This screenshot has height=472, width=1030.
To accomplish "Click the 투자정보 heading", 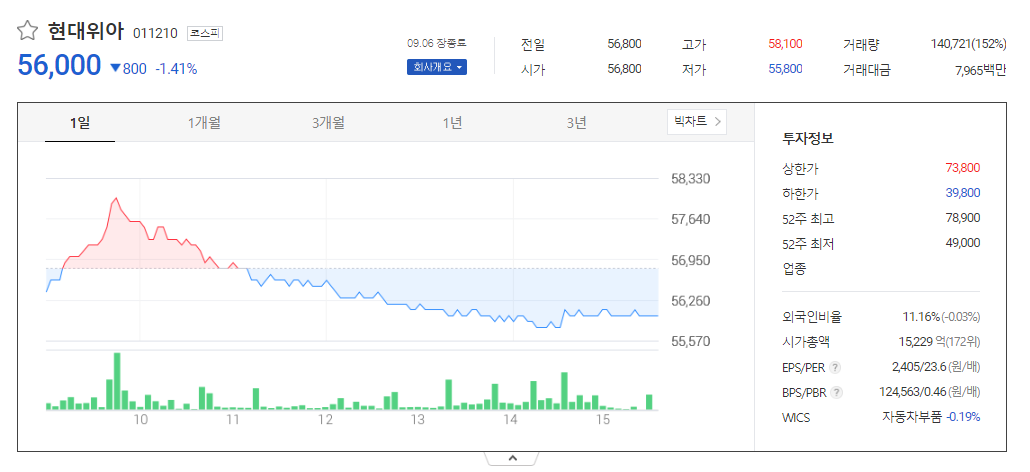I will click(807, 139).
